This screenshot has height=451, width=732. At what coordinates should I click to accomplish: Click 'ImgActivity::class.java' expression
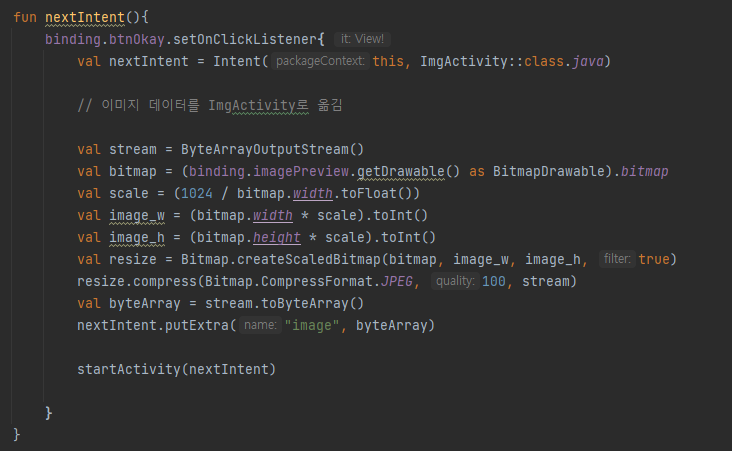512,61
